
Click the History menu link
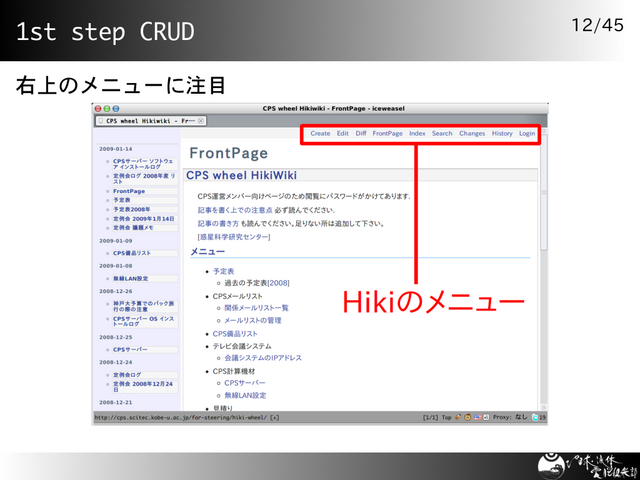click(502, 133)
